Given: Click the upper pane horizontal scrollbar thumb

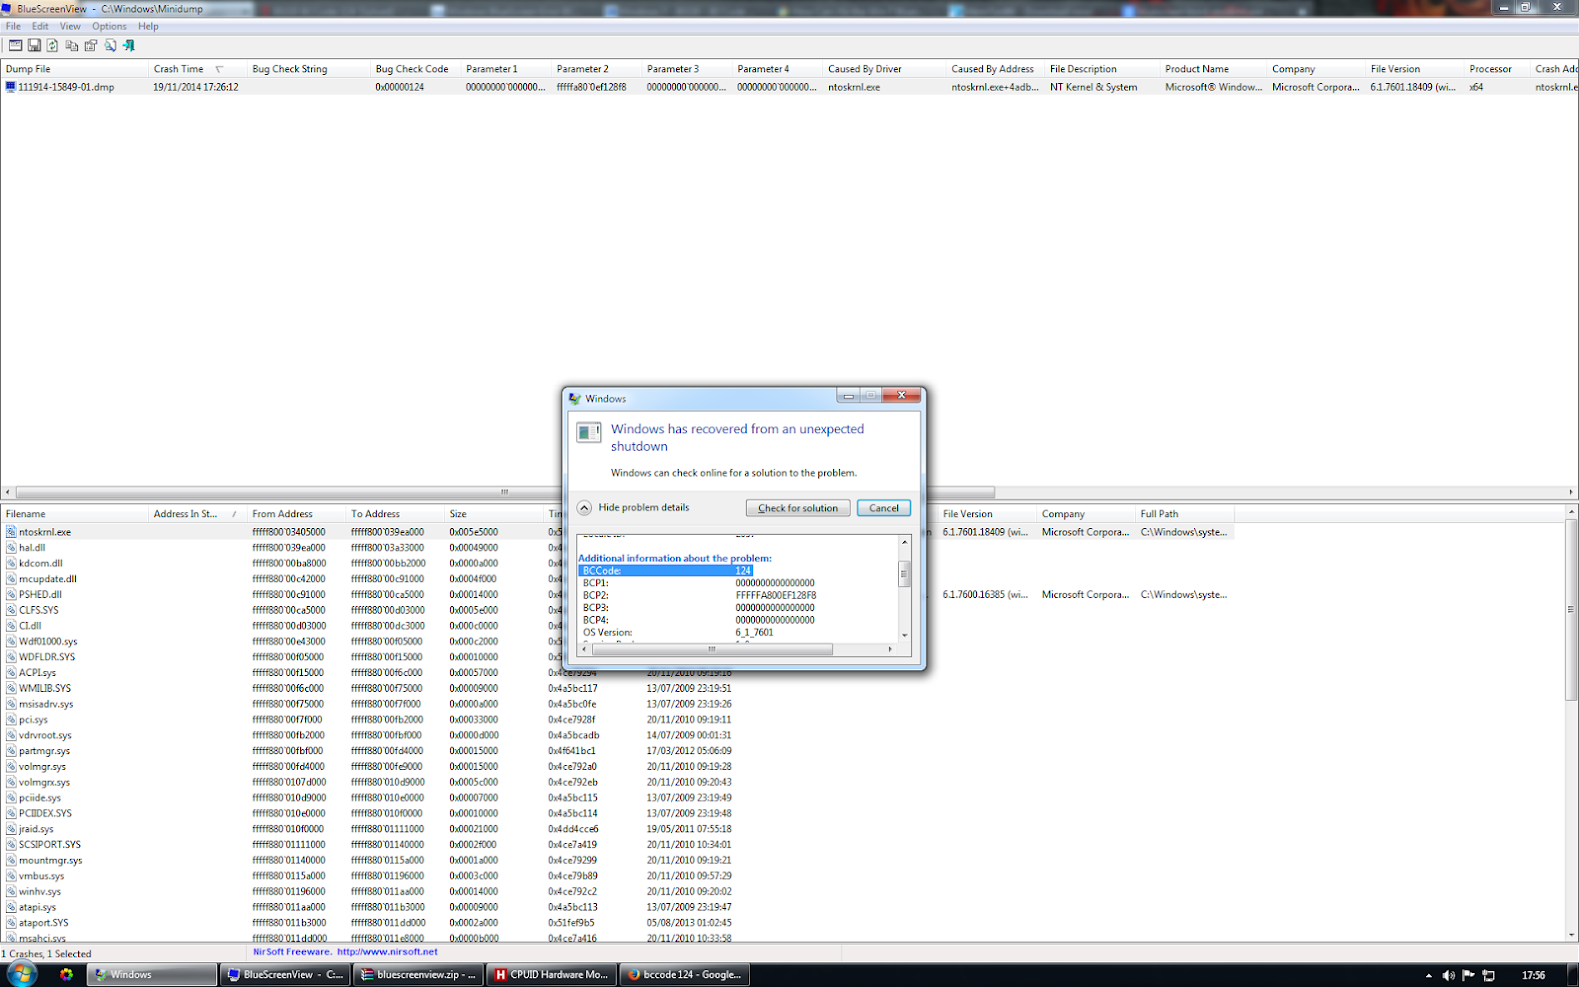Looking at the screenshot, I should coord(505,492).
